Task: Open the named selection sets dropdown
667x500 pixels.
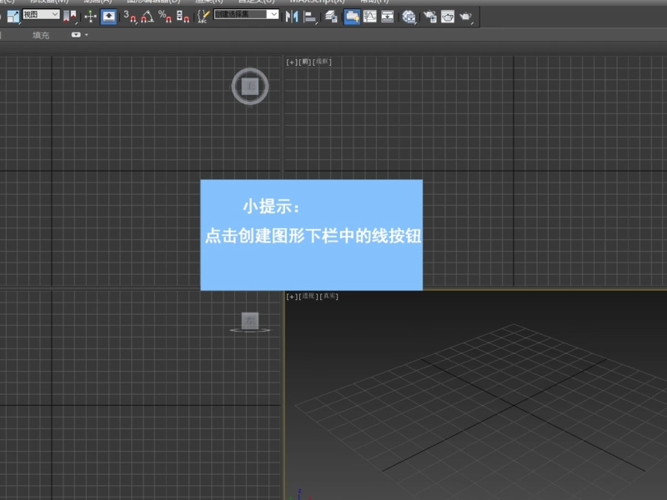Action: [246, 14]
